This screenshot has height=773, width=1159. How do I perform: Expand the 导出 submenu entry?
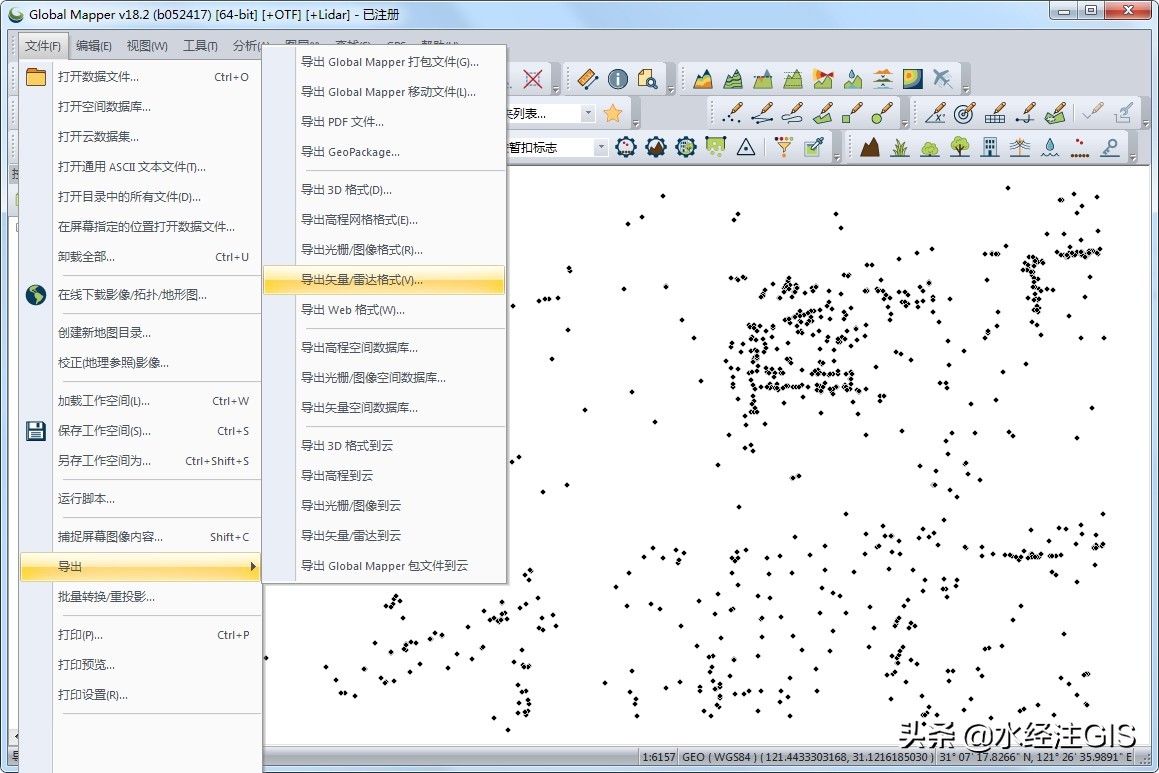point(140,567)
